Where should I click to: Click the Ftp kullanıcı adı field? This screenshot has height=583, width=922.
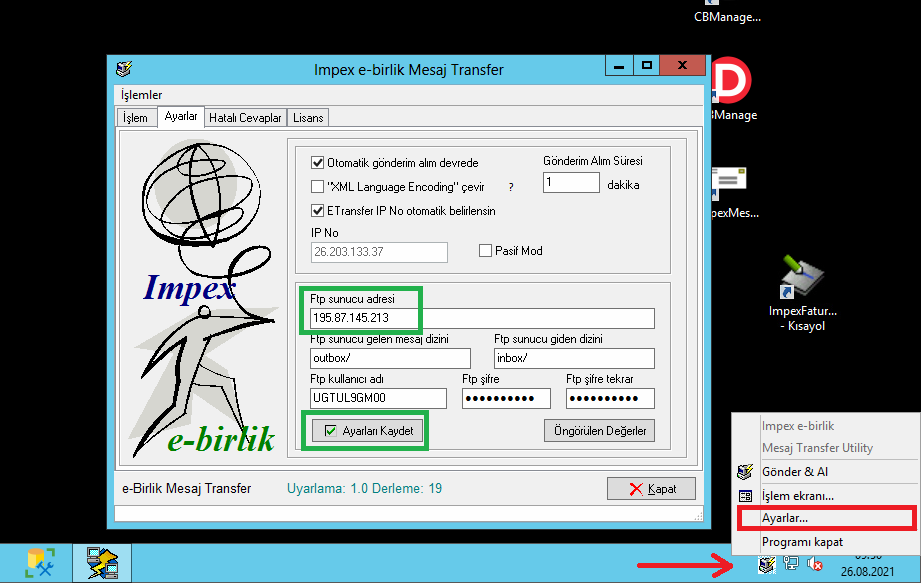(x=378, y=398)
